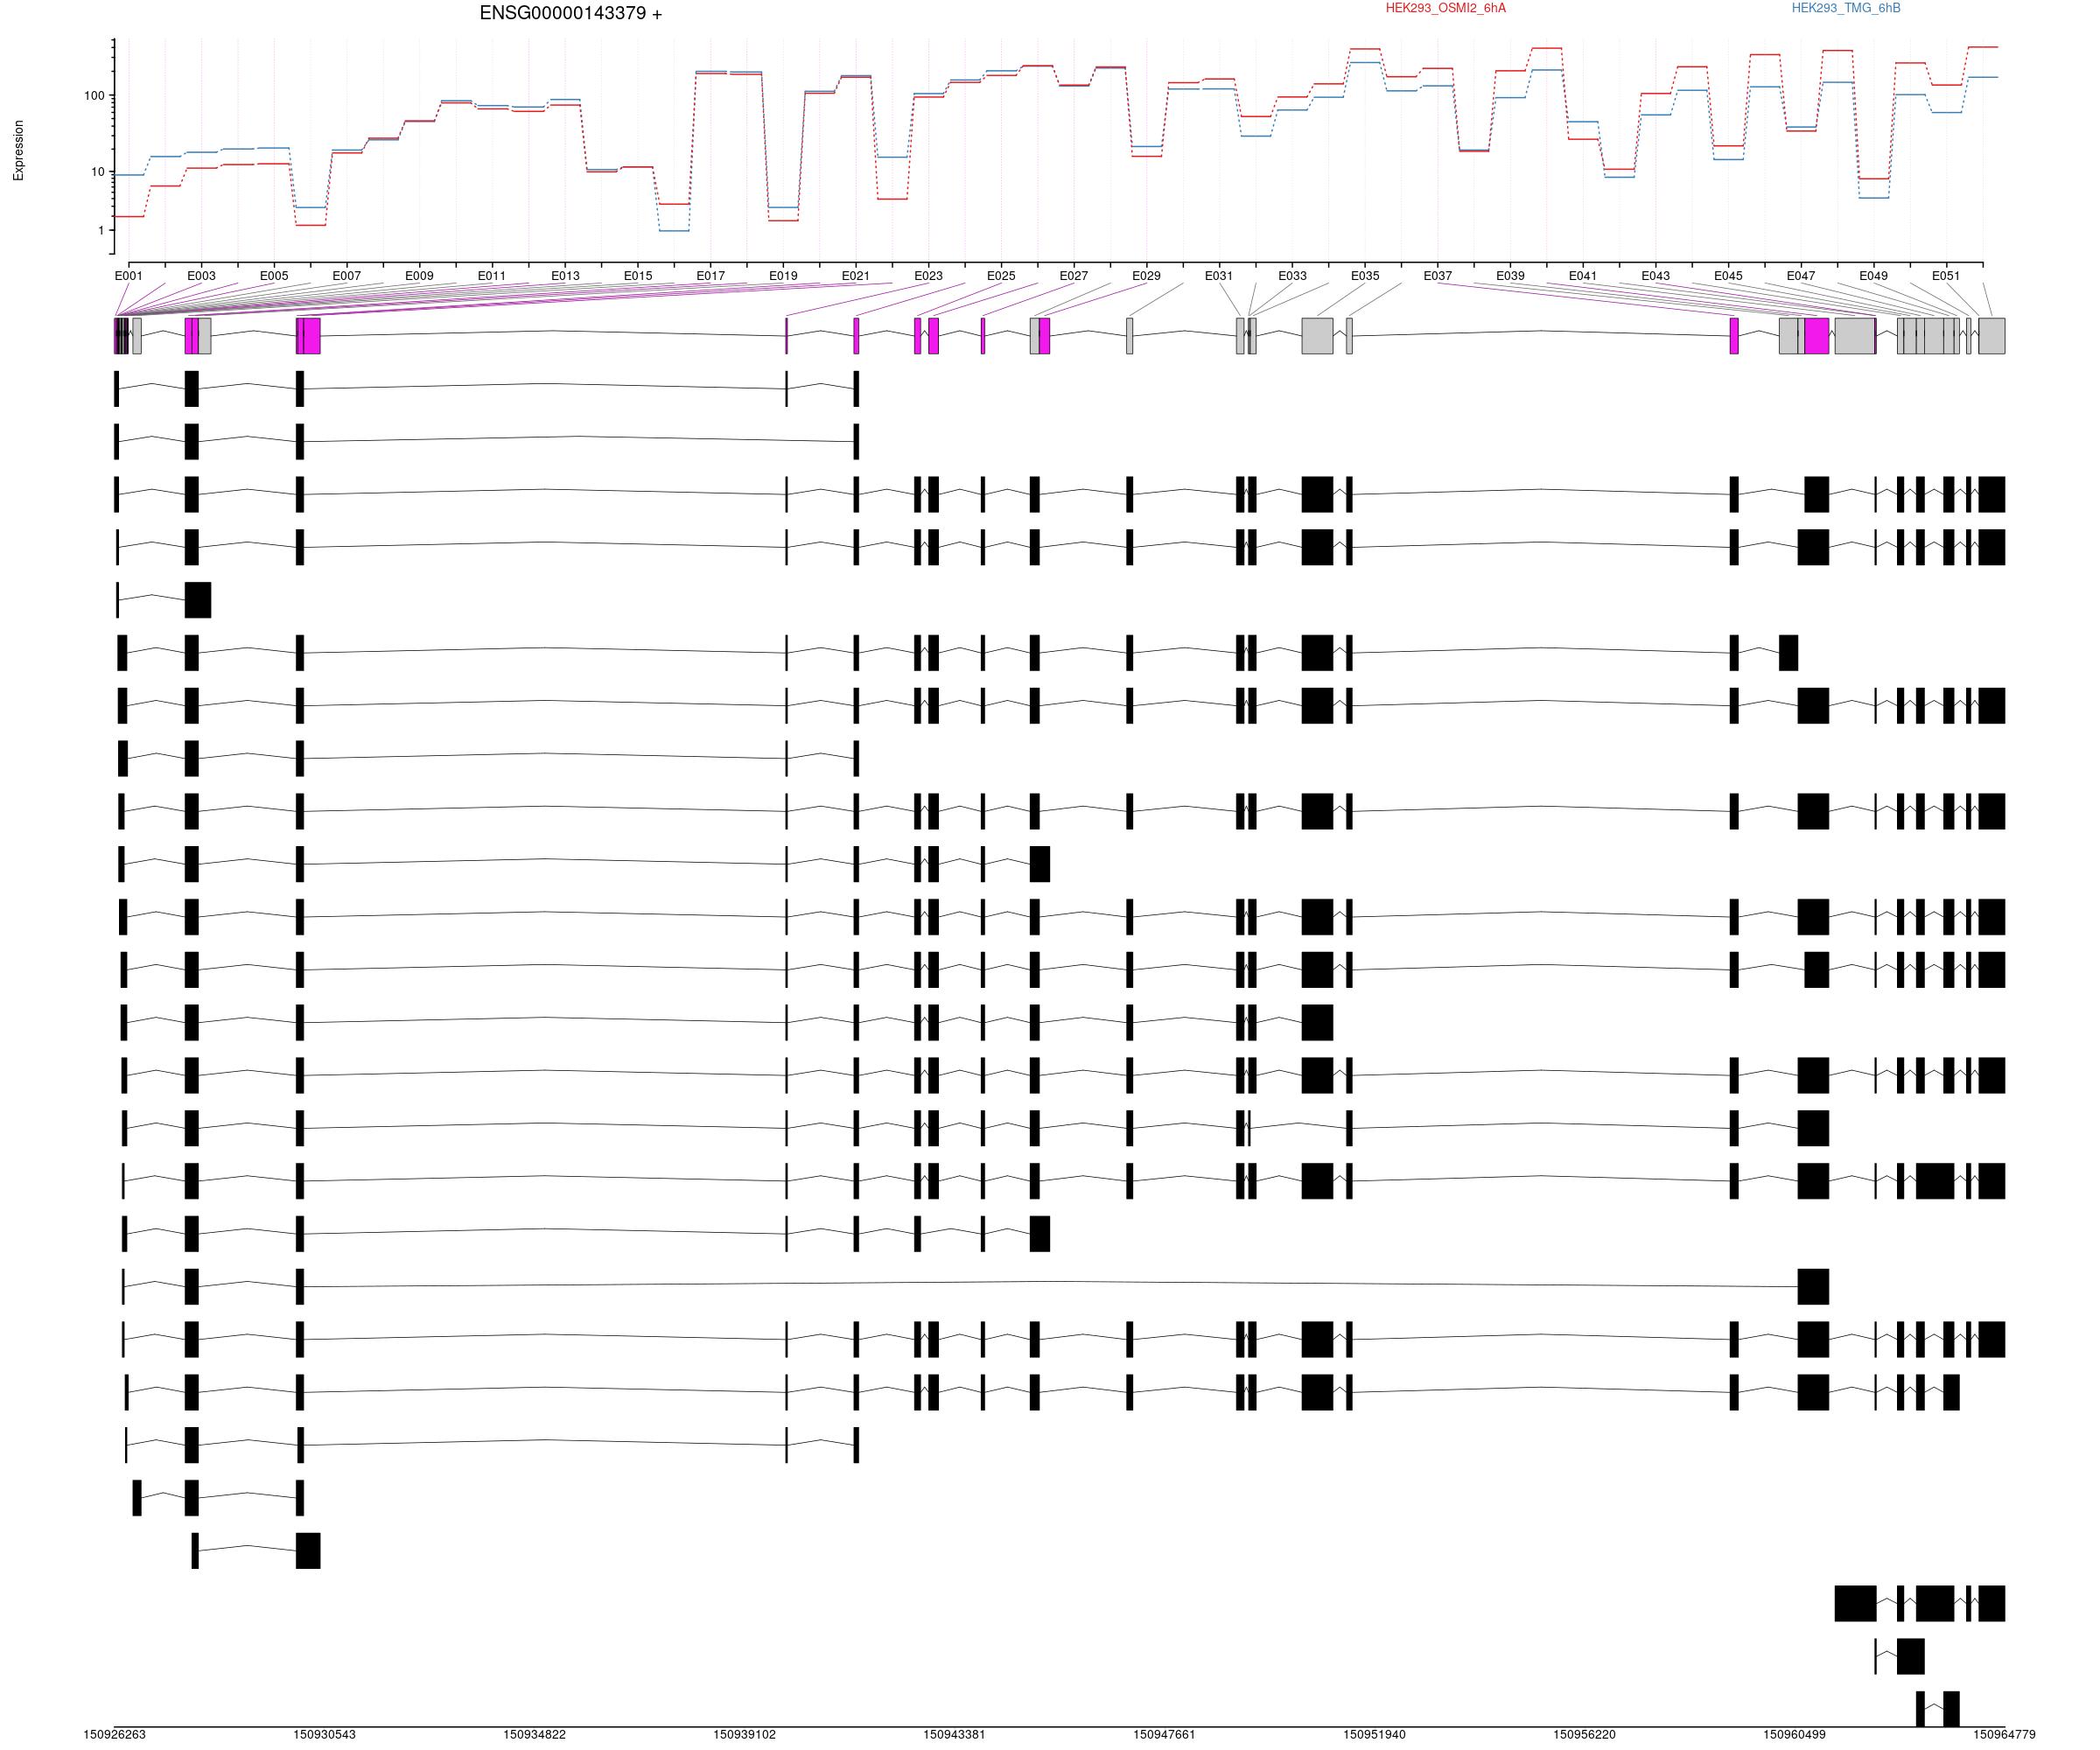Click exon label E021
The image size is (2100, 1750).
855,276
